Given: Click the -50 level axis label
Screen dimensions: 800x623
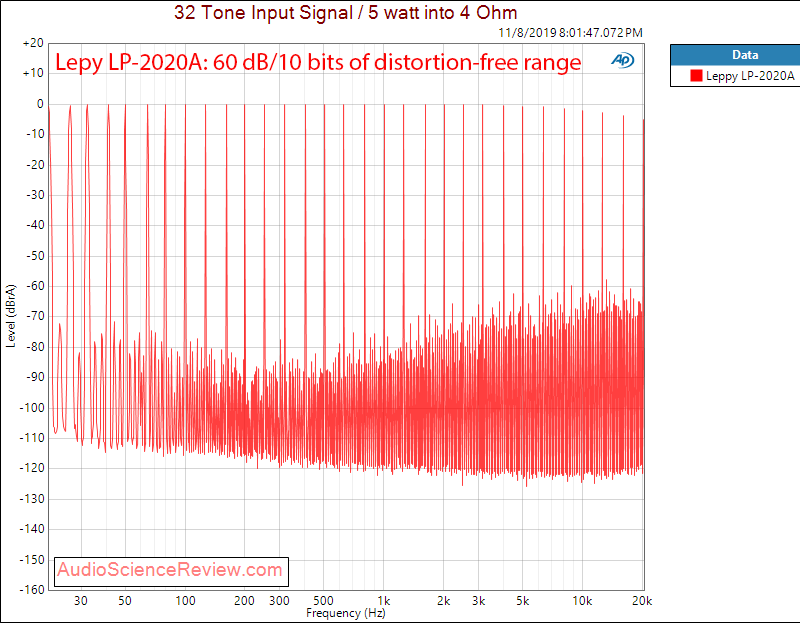Looking at the screenshot, I should click(x=36, y=256).
